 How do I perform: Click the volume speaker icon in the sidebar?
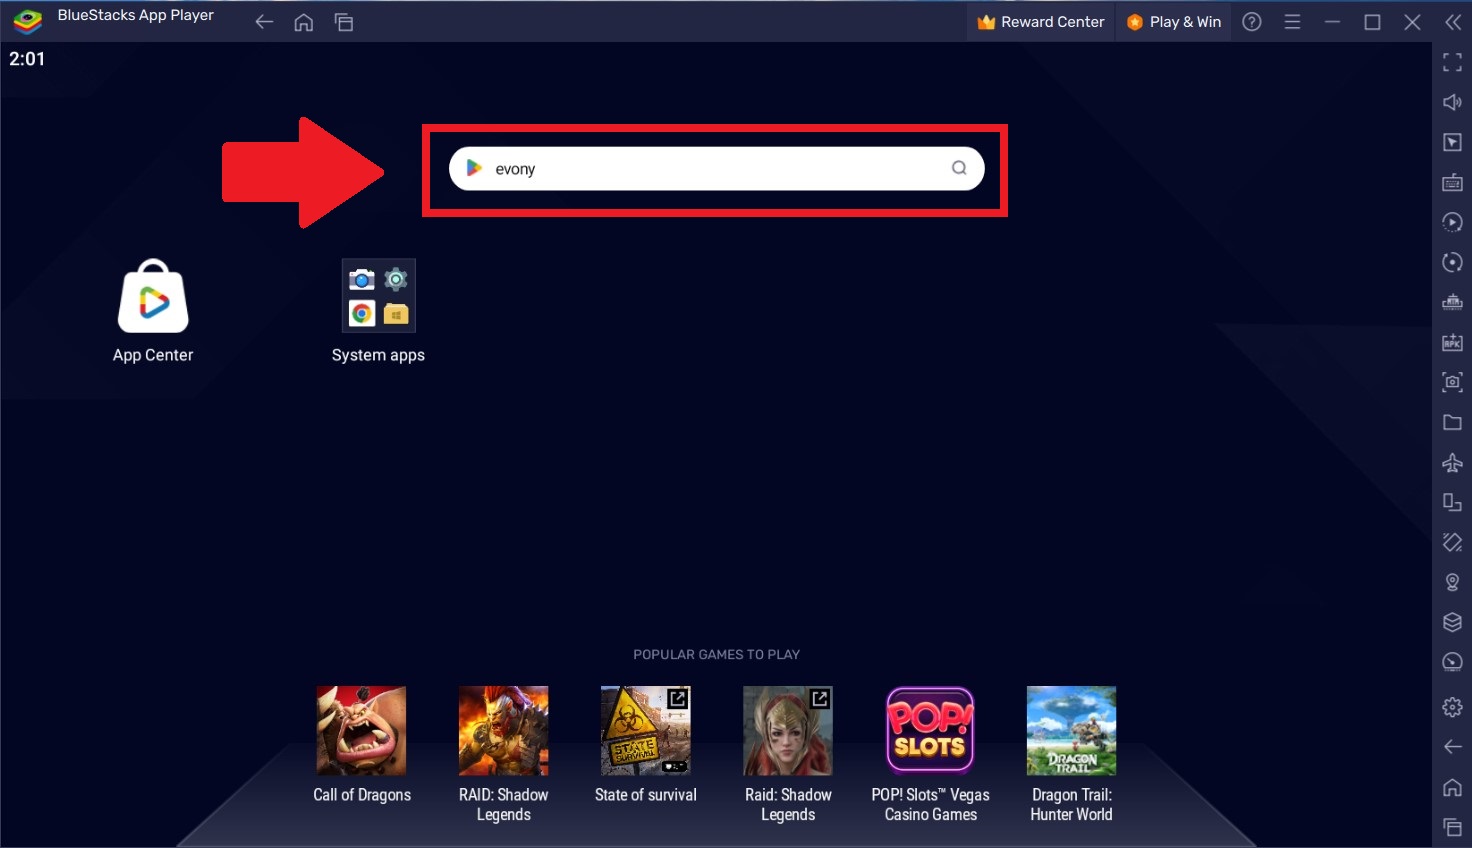pyautogui.click(x=1452, y=102)
